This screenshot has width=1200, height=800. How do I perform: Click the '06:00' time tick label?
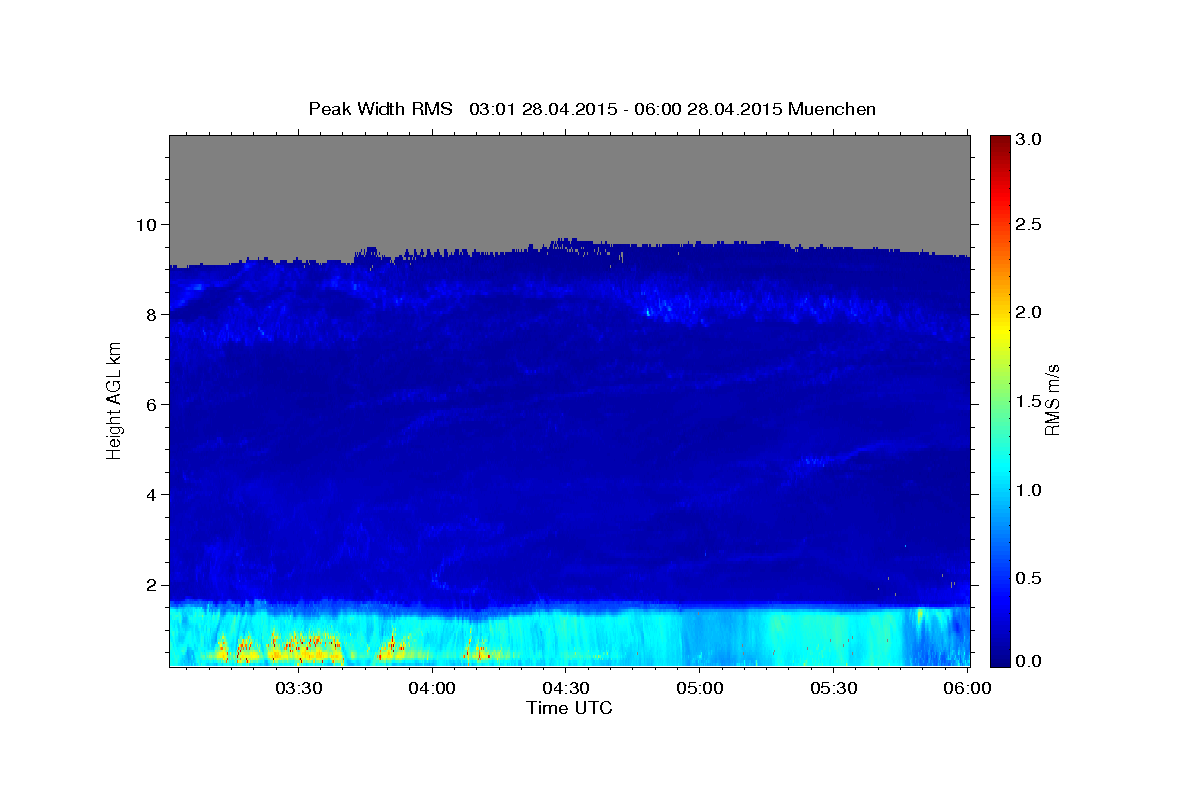[968, 689]
